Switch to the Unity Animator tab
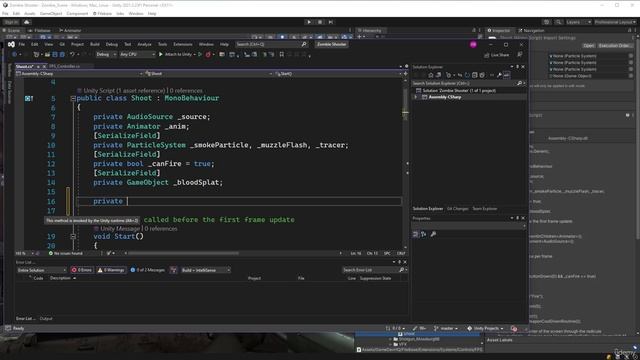The width and height of the screenshot is (640, 360). coord(70,31)
